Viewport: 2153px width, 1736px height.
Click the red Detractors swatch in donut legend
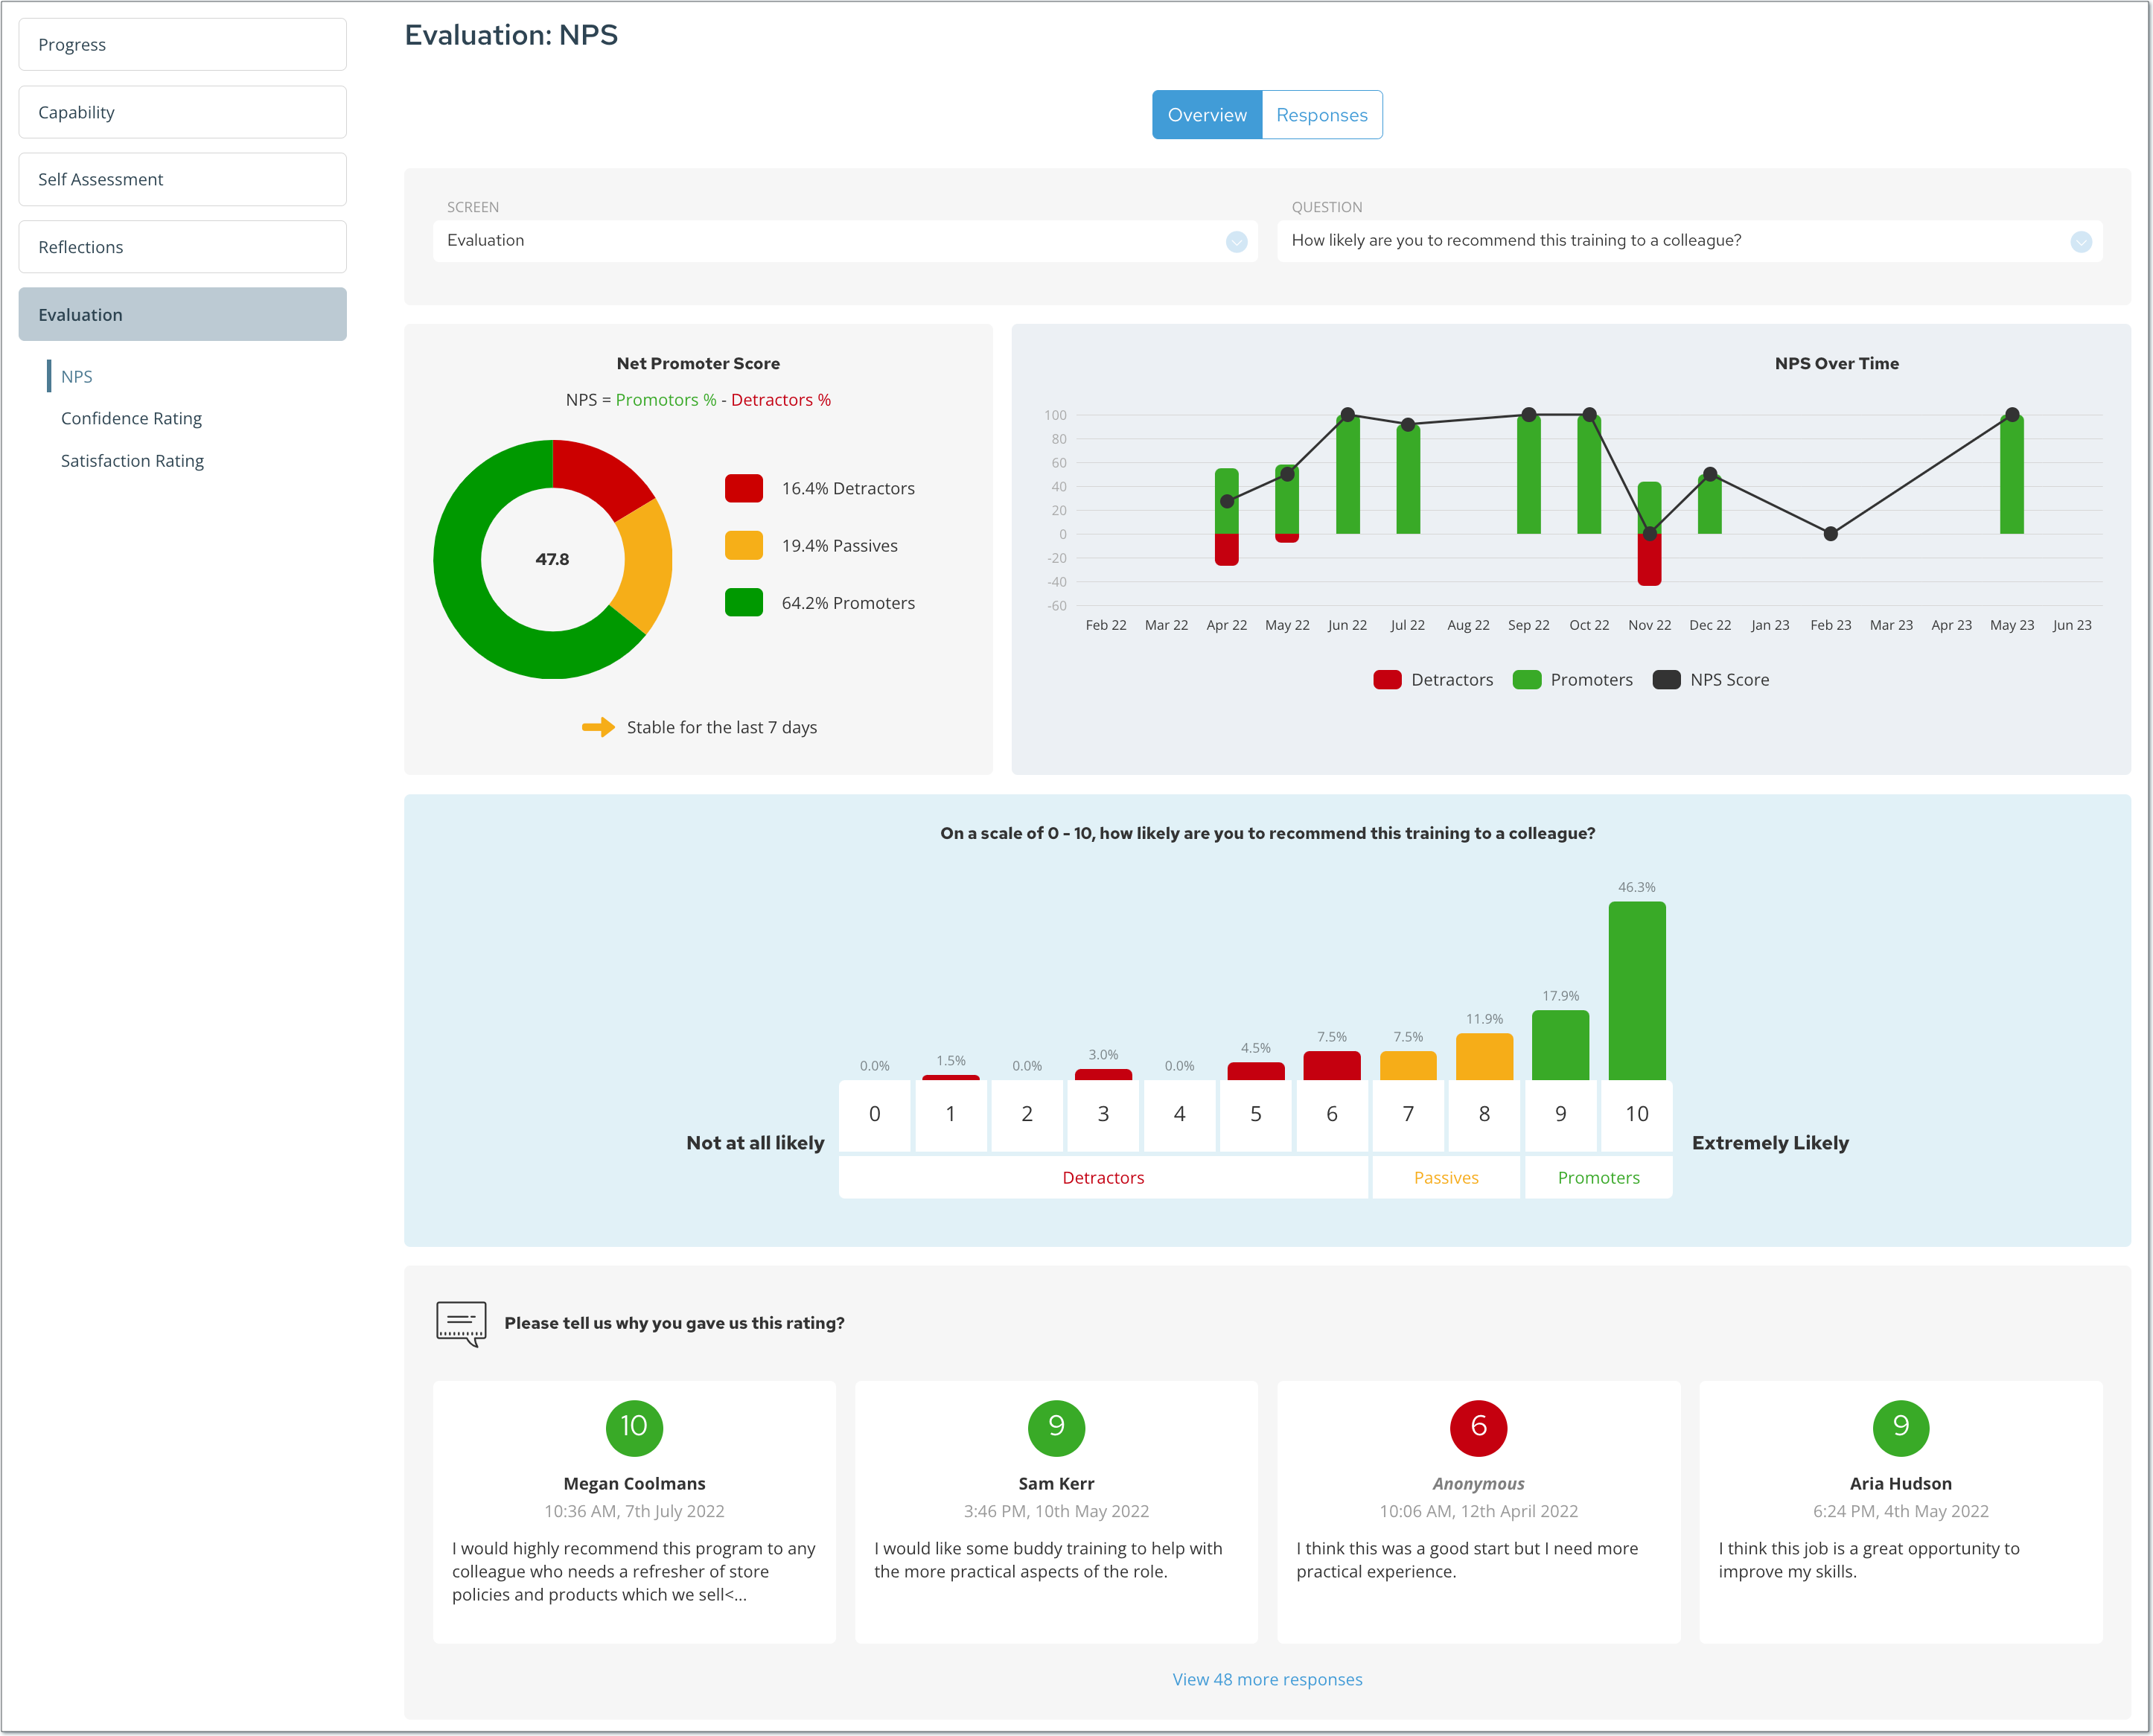coord(743,488)
